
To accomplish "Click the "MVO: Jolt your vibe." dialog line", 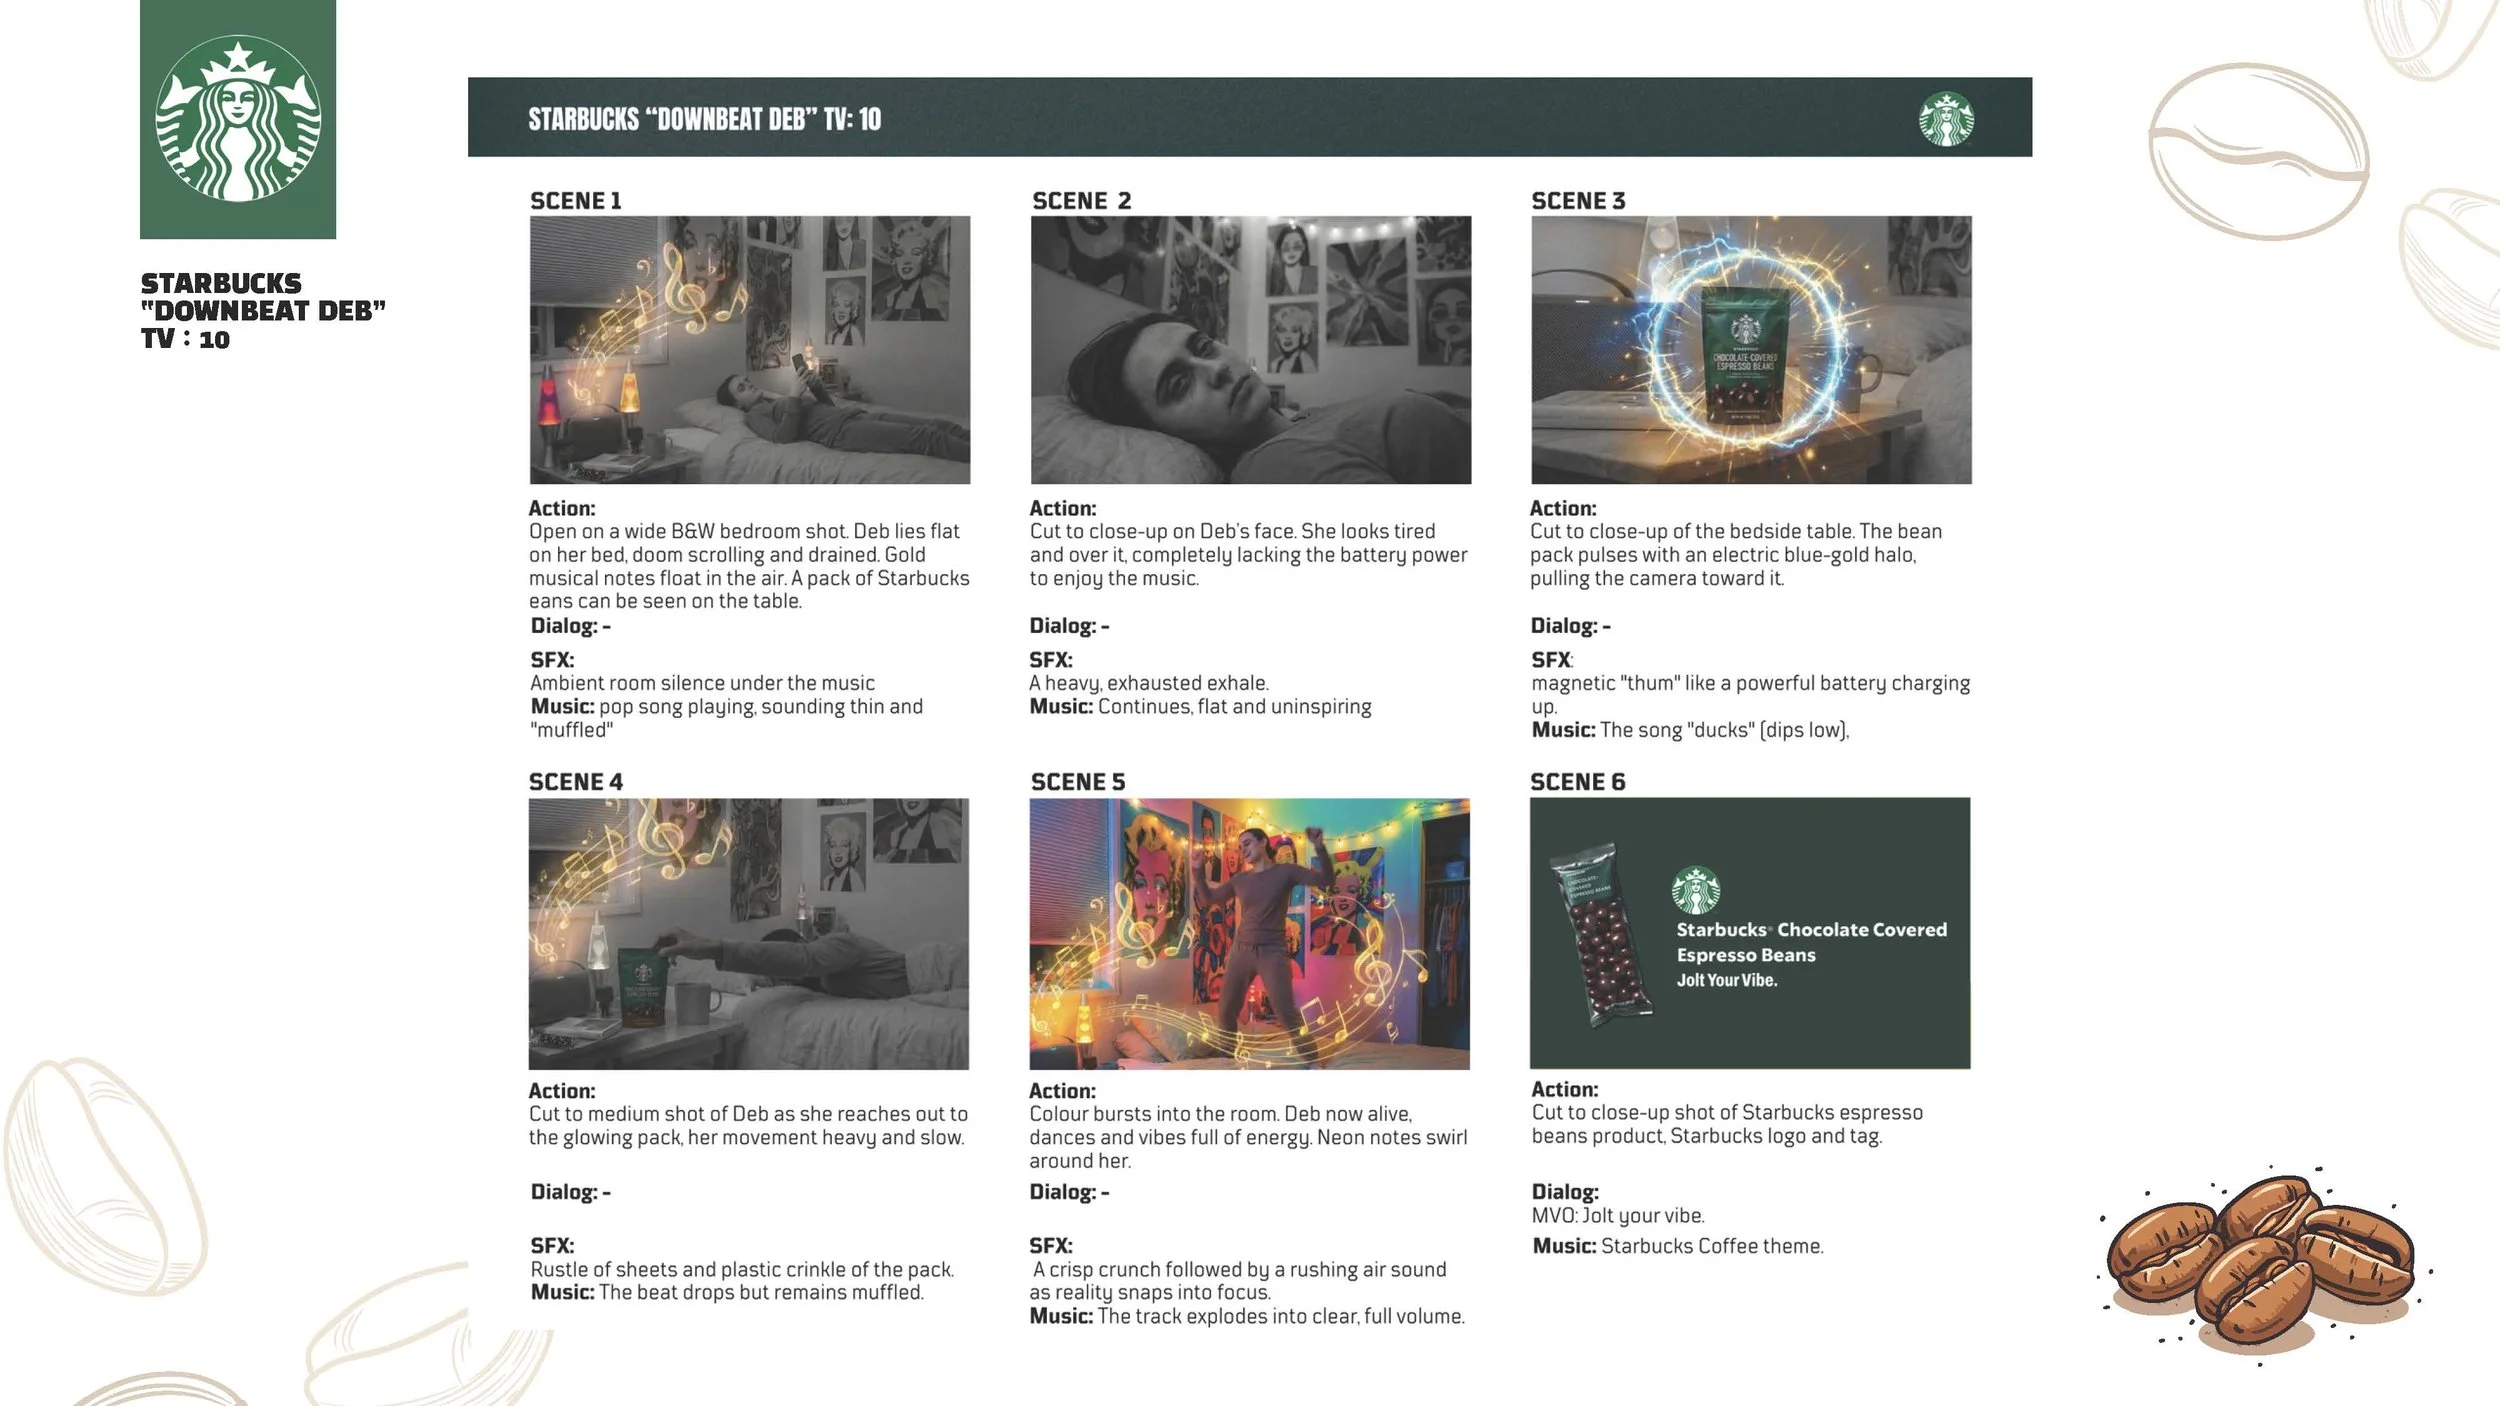I will [1618, 1216].
